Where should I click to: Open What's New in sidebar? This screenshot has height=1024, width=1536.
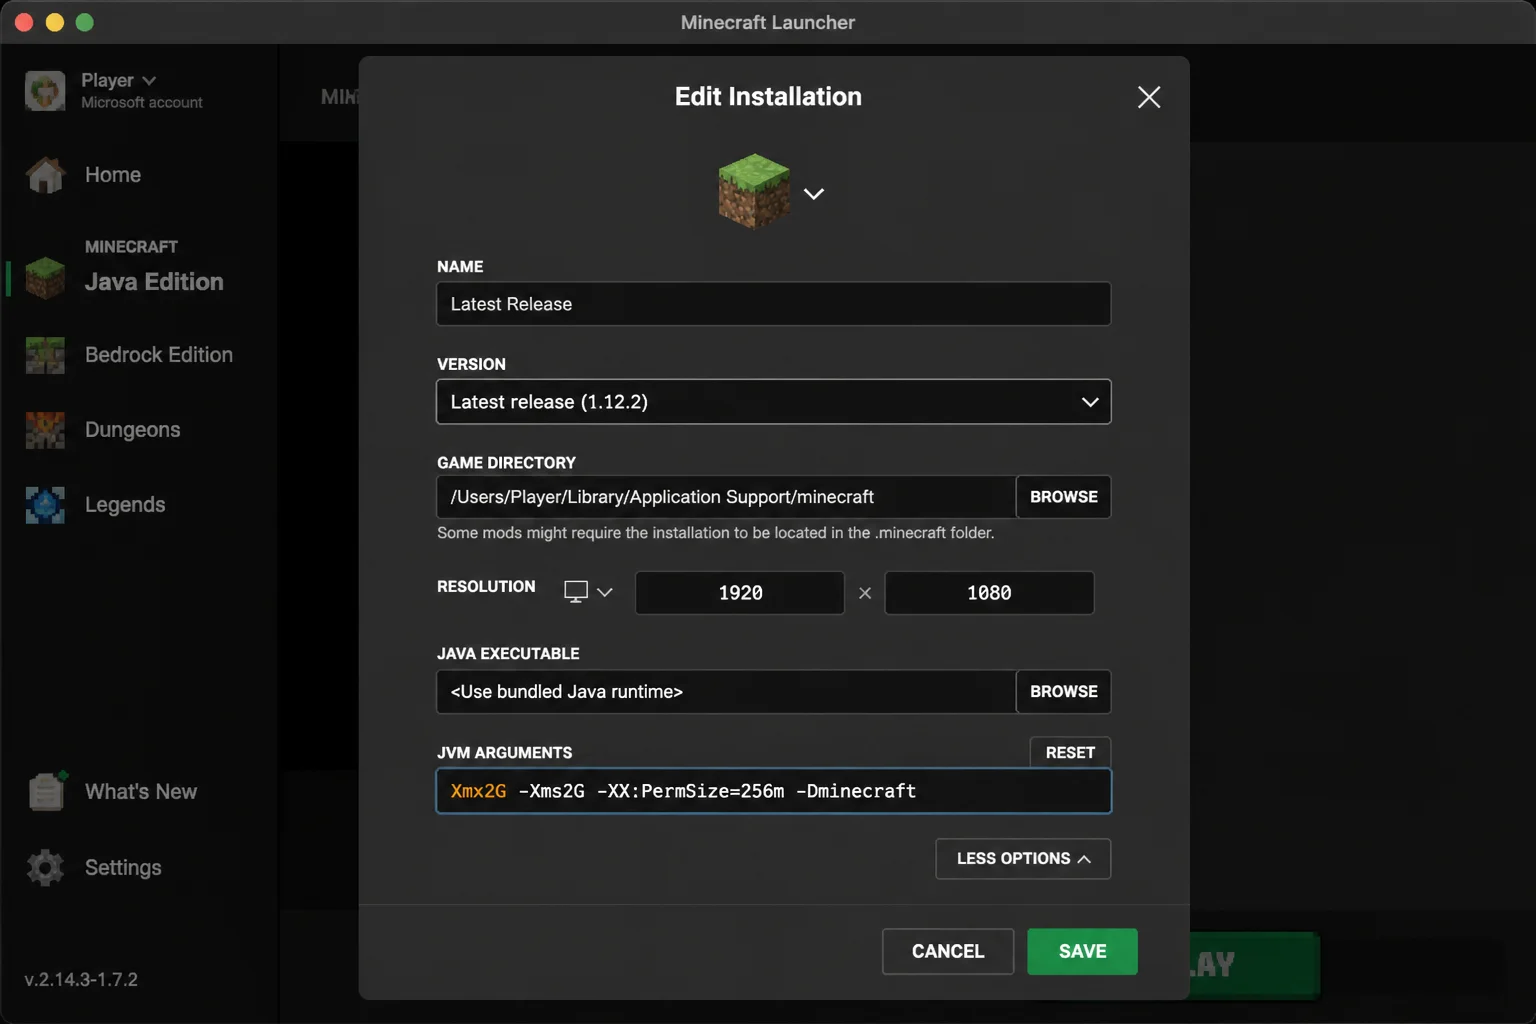[x=141, y=792]
